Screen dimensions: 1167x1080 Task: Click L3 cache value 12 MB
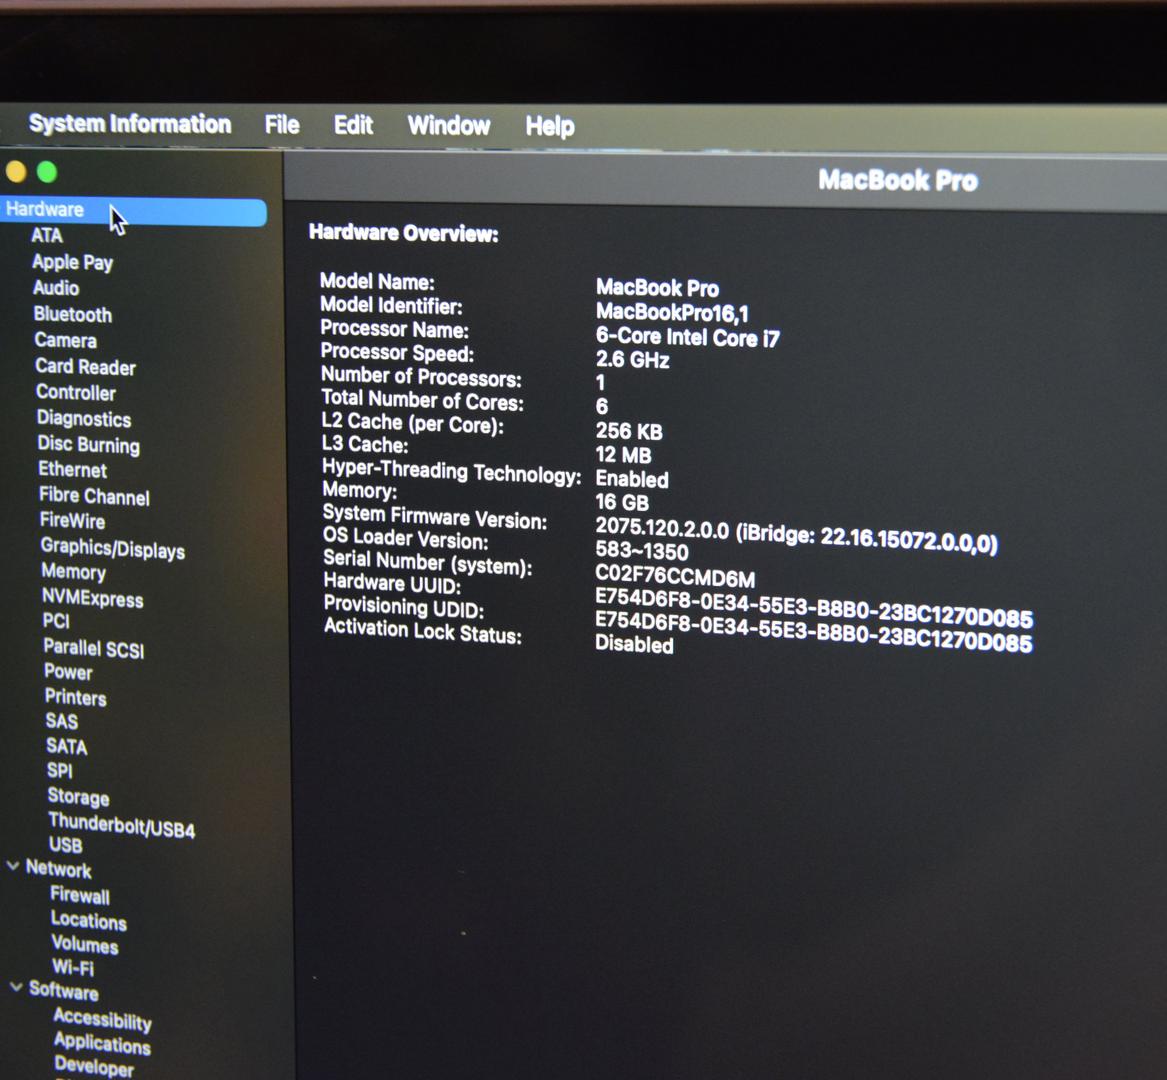tap(624, 454)
